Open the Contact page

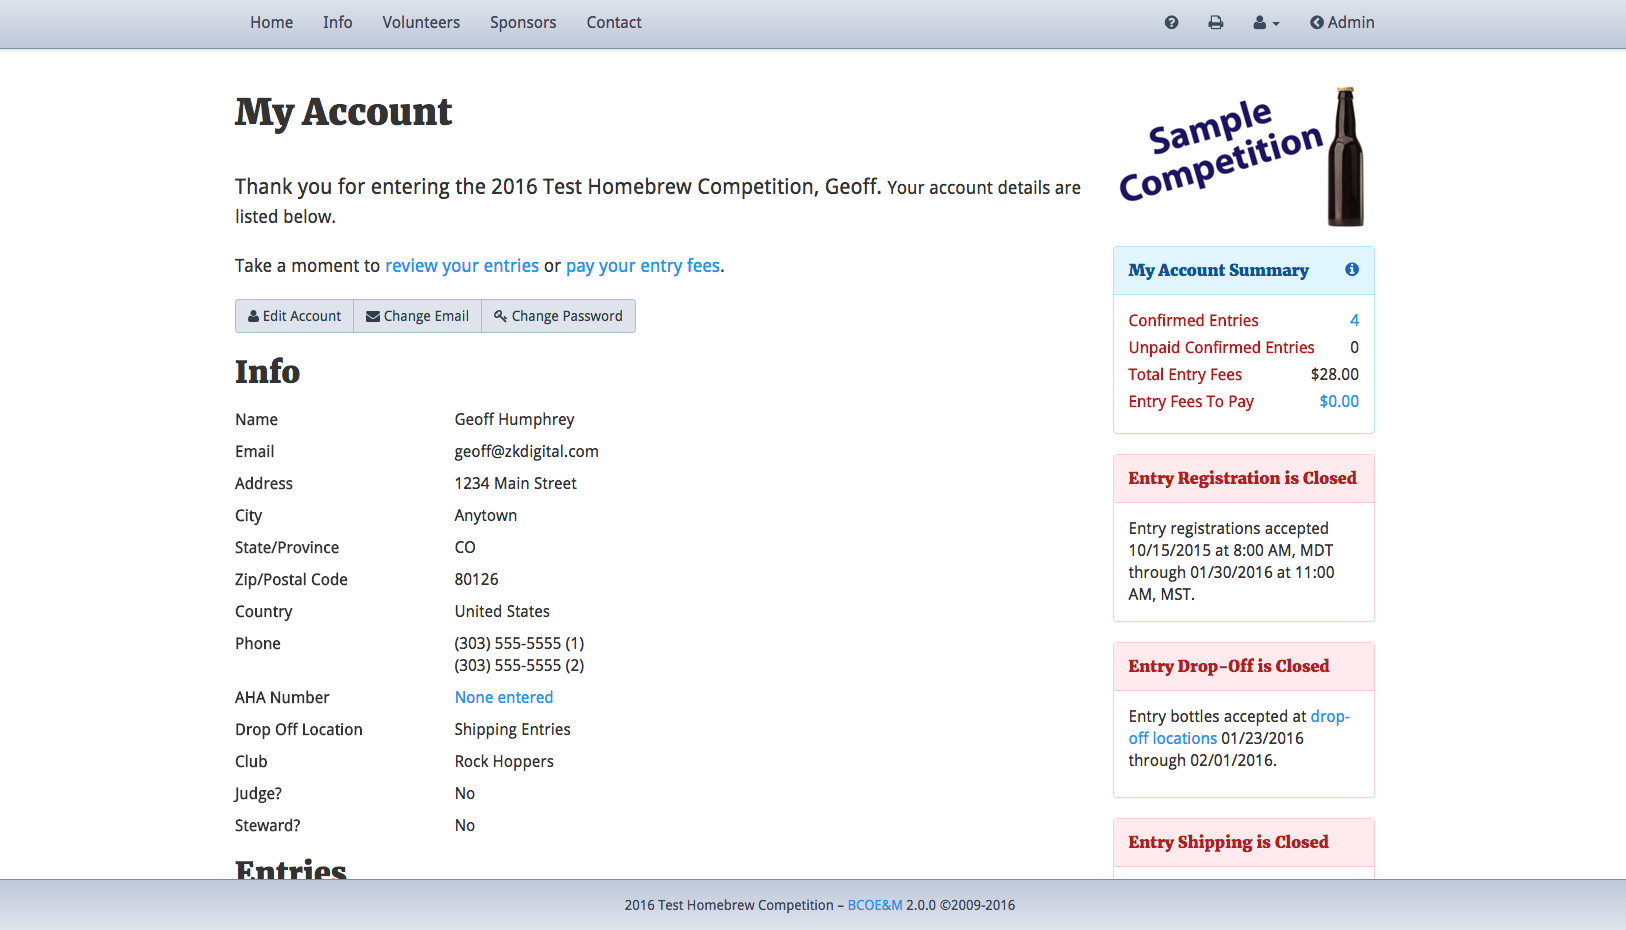[614, 22]
